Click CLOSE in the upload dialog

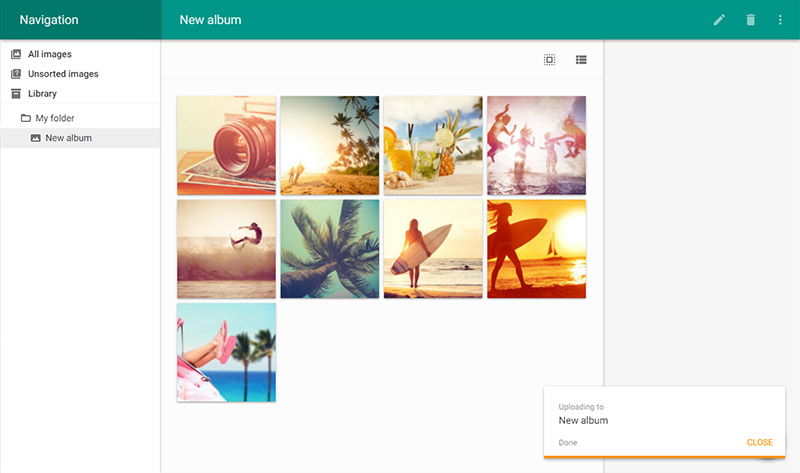[x=760, y=442]
